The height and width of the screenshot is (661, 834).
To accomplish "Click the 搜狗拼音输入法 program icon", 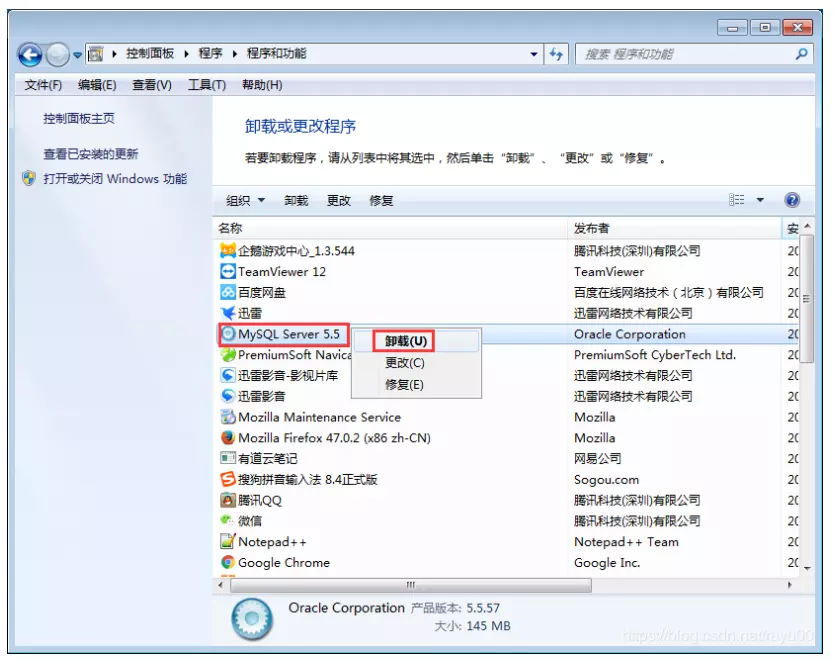I will point(228,480).
